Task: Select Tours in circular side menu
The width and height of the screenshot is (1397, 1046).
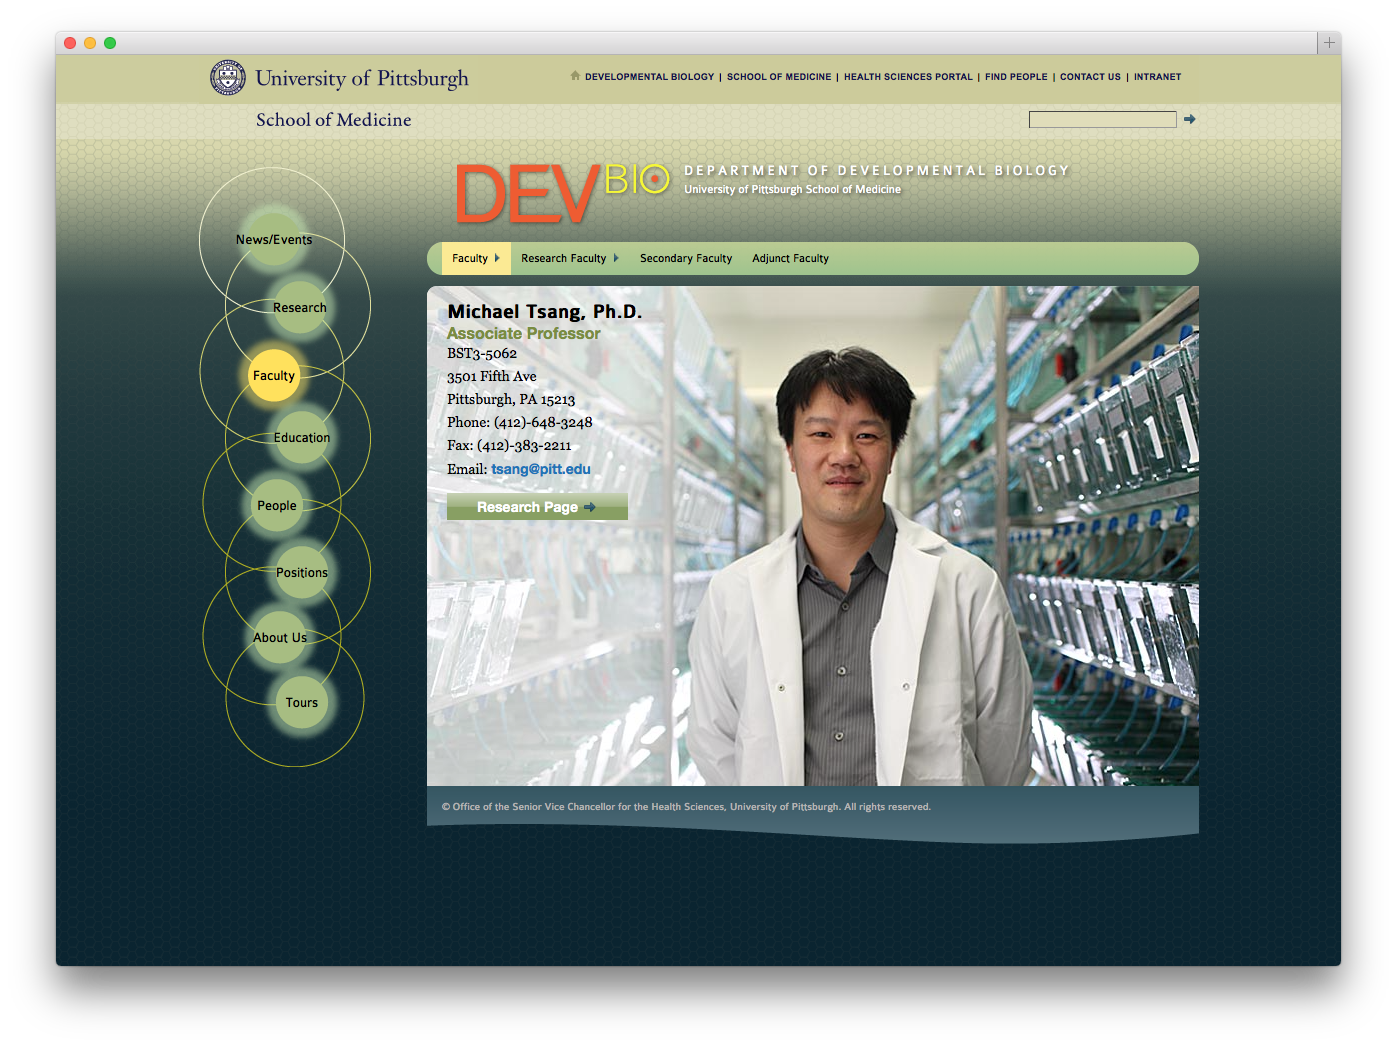Action: [x=302, y=702]
